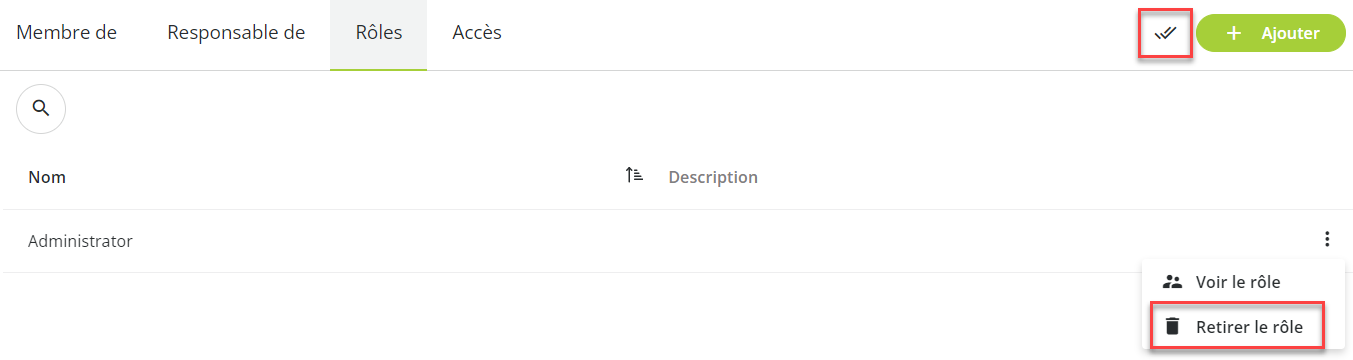Choose Voir le rôle from the menu
This screenshot has width=1353, height=360.
[x=1240, y=282]
